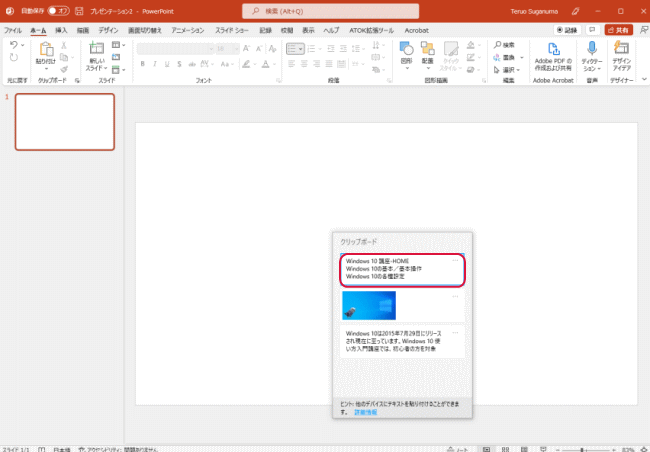This screenshot has height=452, width=650.
Task: Click Decrease indent icon
Action: (331, 49)
